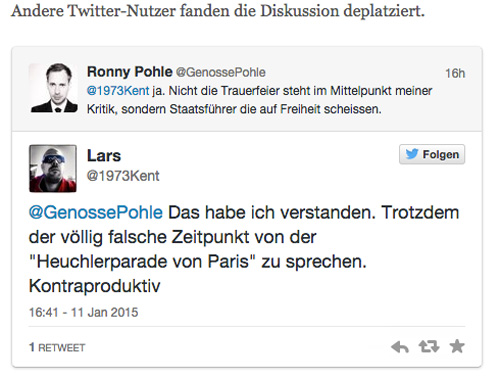Click the Twitter bird icon in Folgen
500x379 pixels.
pos(412,154)
